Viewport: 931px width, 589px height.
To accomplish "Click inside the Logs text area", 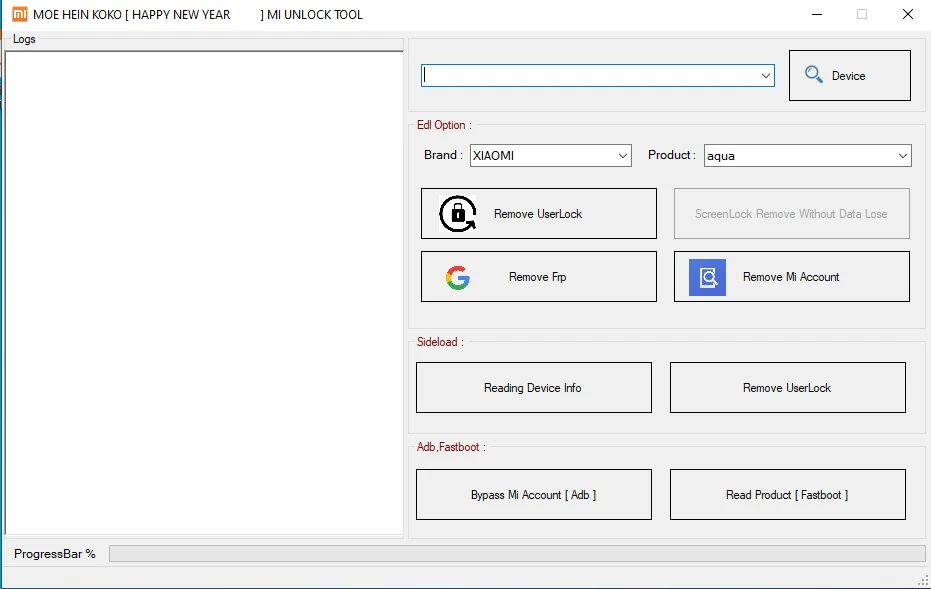I will (204, 293).
